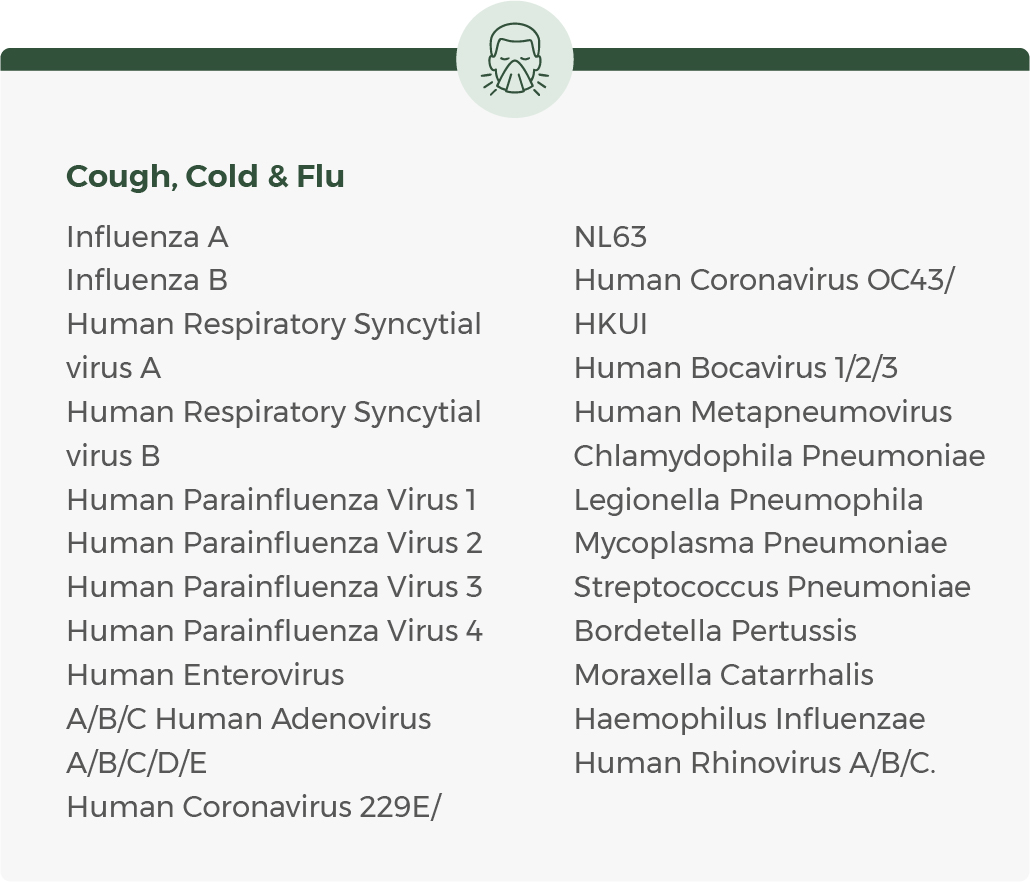Viewport: 1030px width, 882px height.
Task: Click the coughing person icon
Action: (x=515, y=60)
